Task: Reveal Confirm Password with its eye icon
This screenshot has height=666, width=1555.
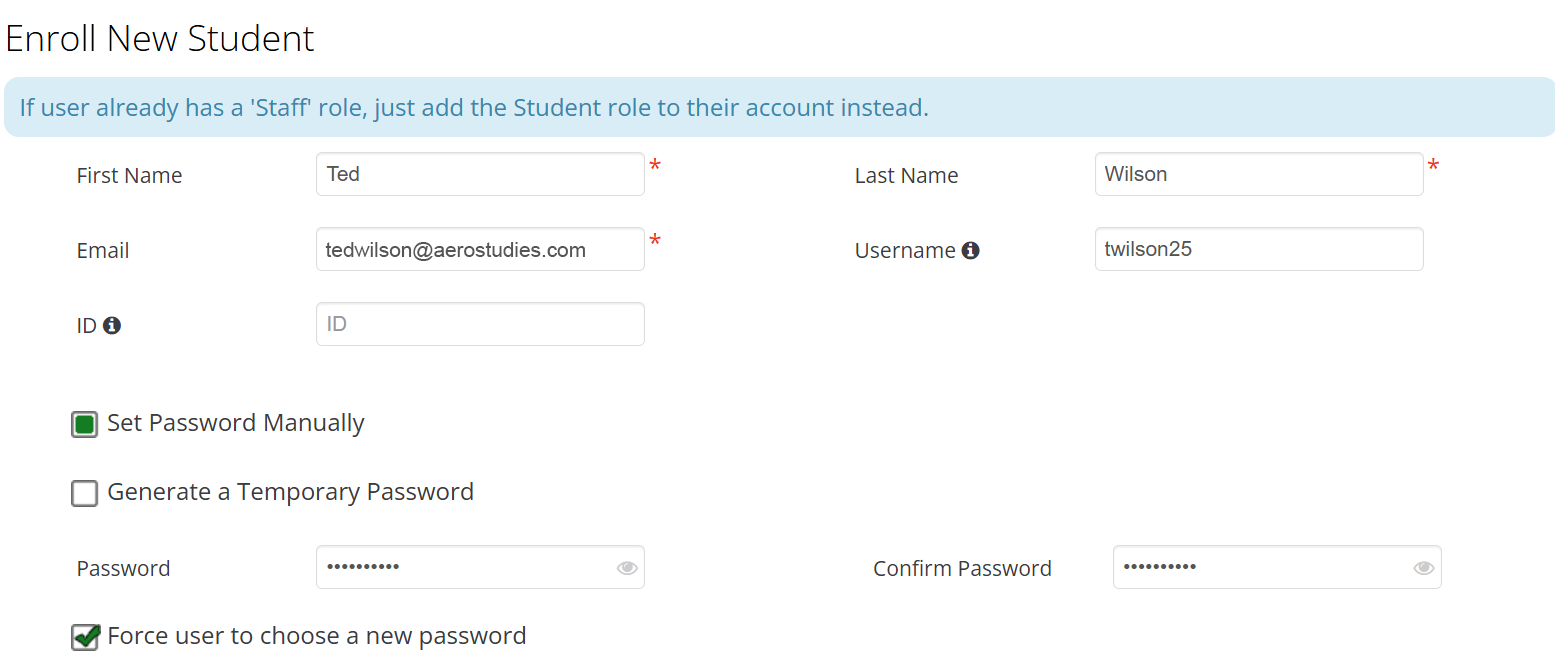Action: click(1423, 568)
